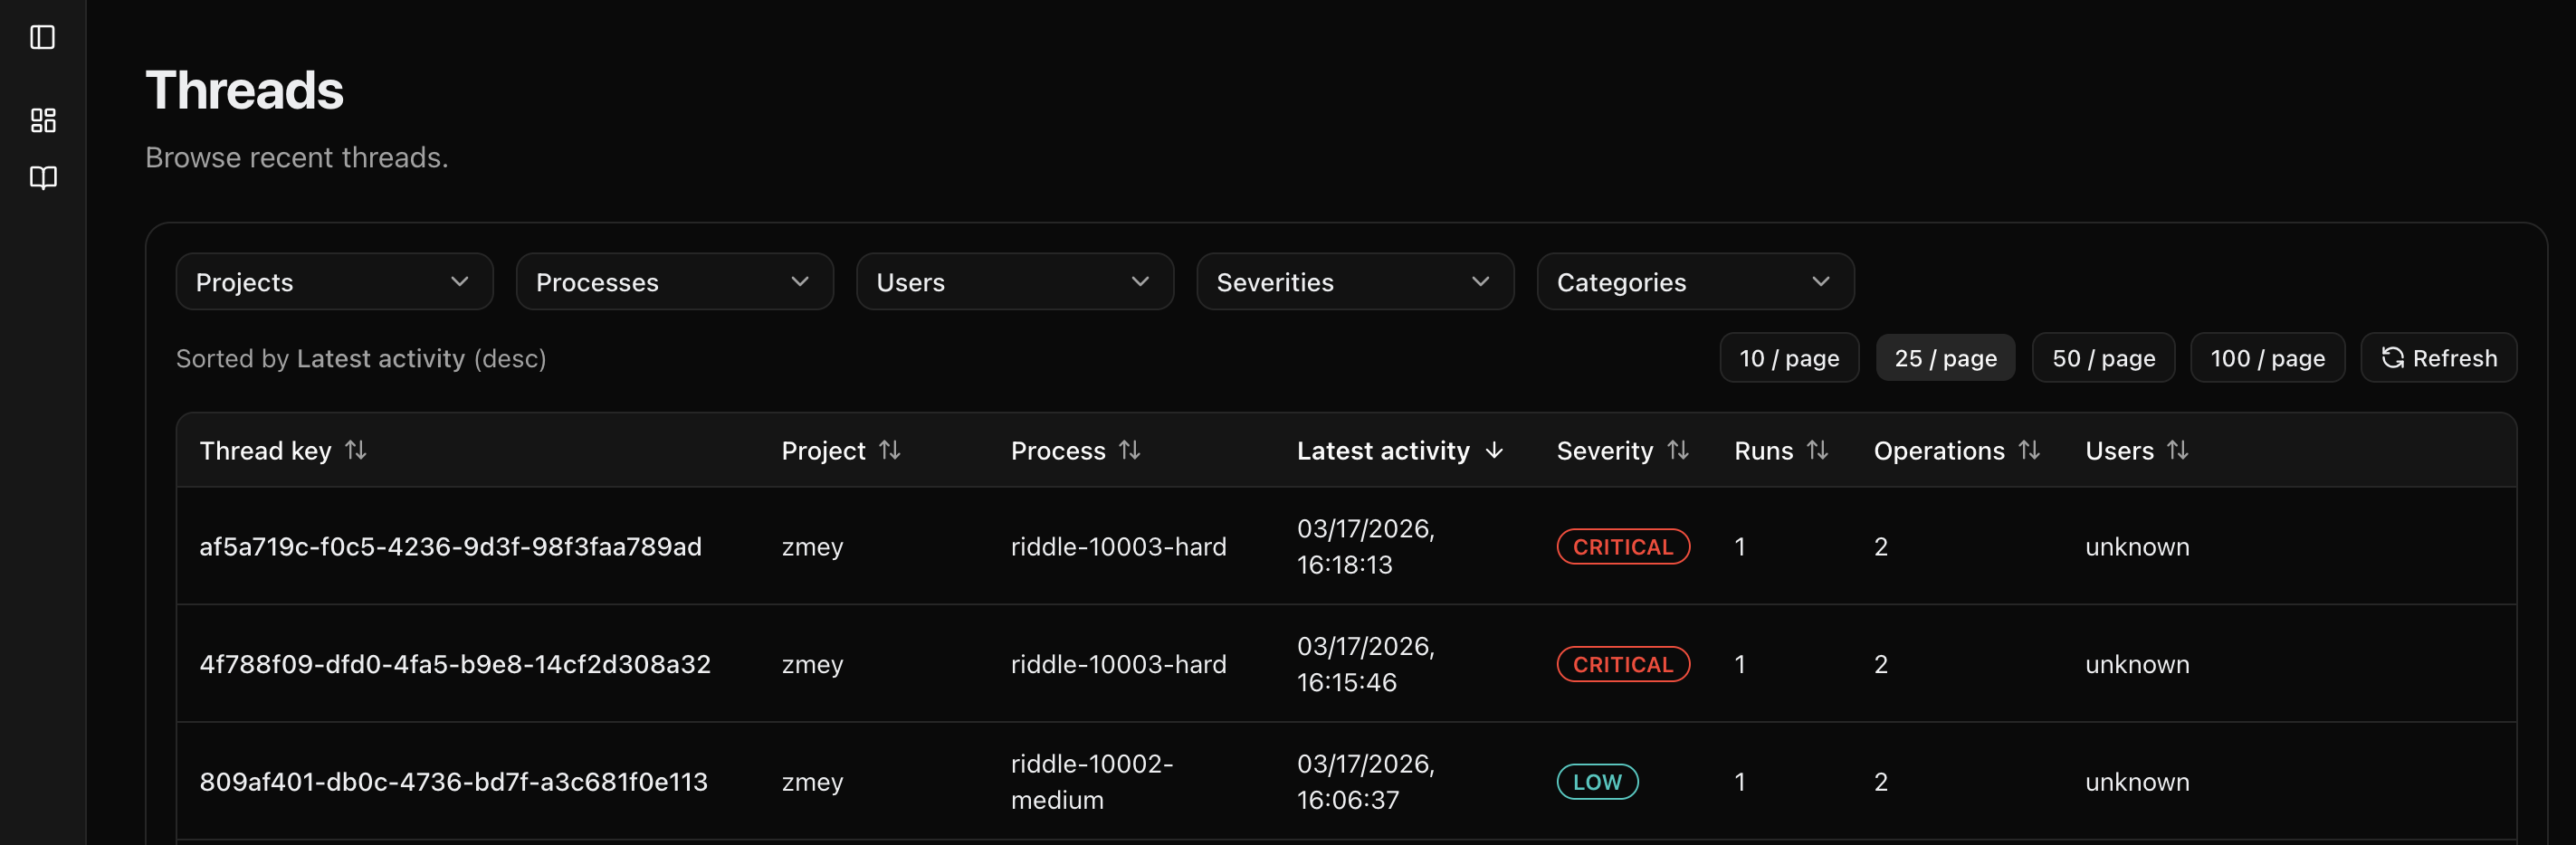Switch pagination to 10 per page
This screenshot has width=2576, height=845.
tap(1789, 357)
